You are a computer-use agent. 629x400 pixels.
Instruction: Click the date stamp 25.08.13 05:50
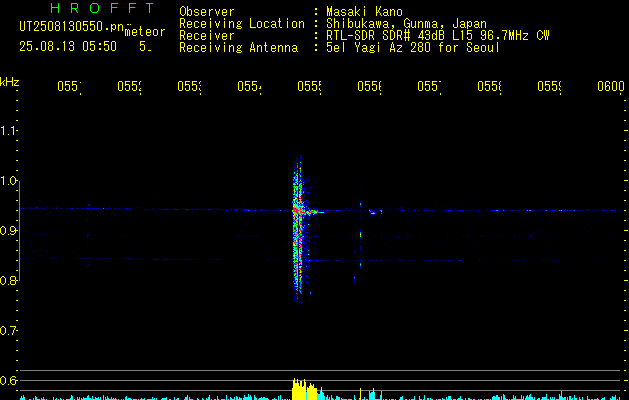[68, 47]
